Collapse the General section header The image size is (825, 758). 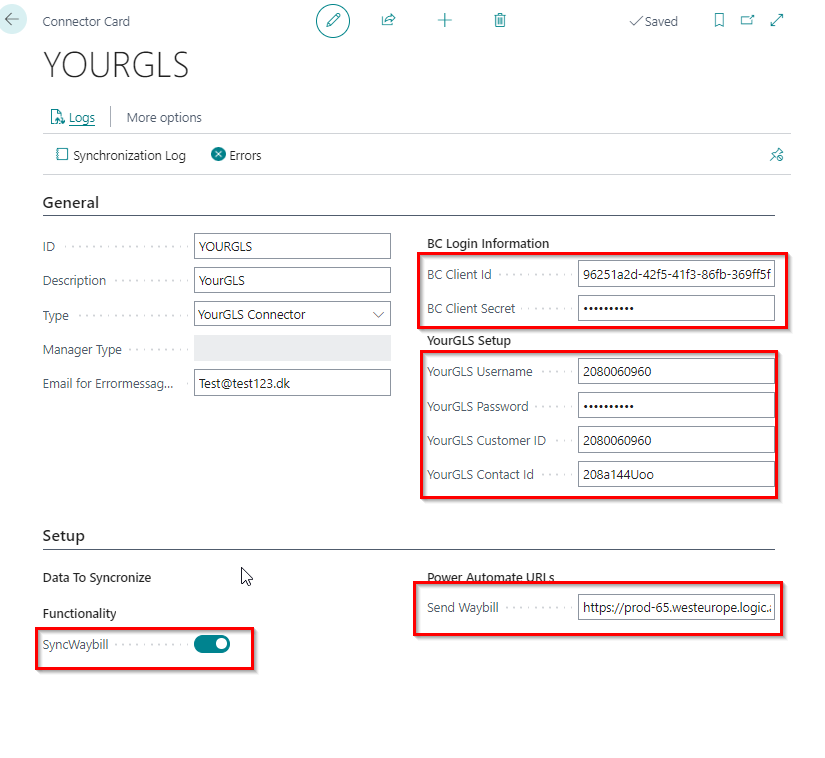pos(71,203)
